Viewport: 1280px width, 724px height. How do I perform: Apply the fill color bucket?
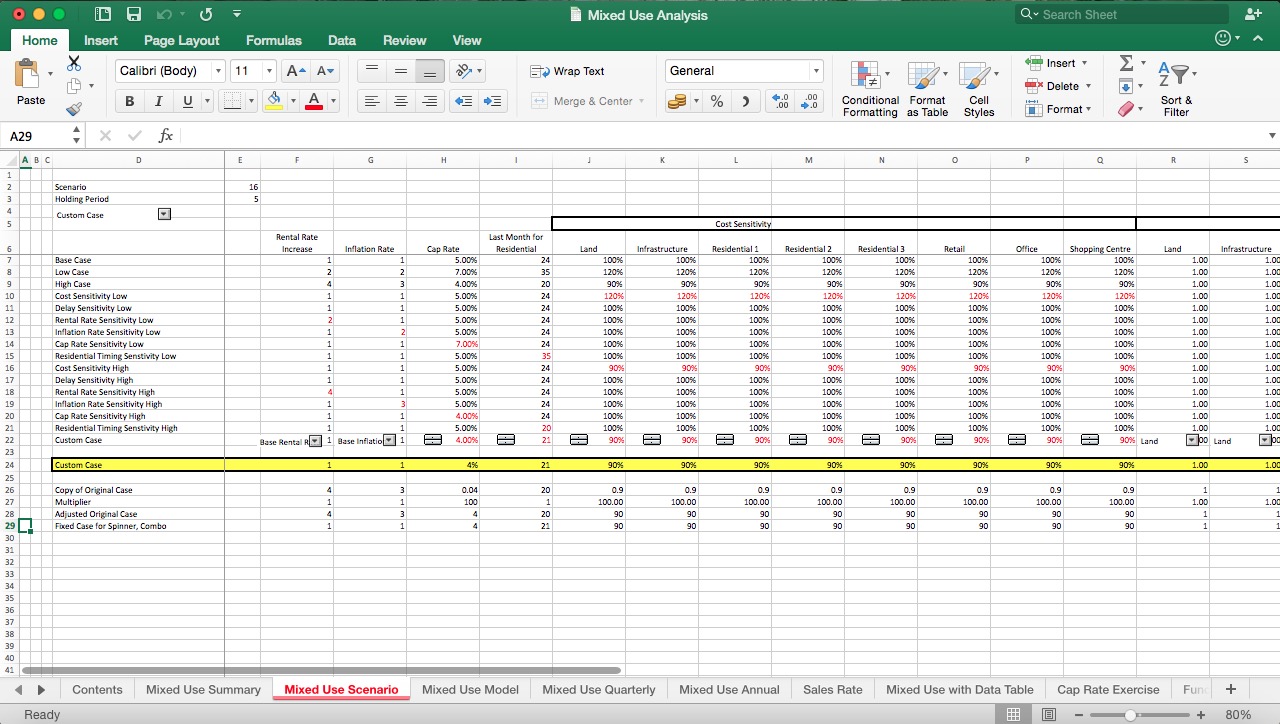point(273,101)
